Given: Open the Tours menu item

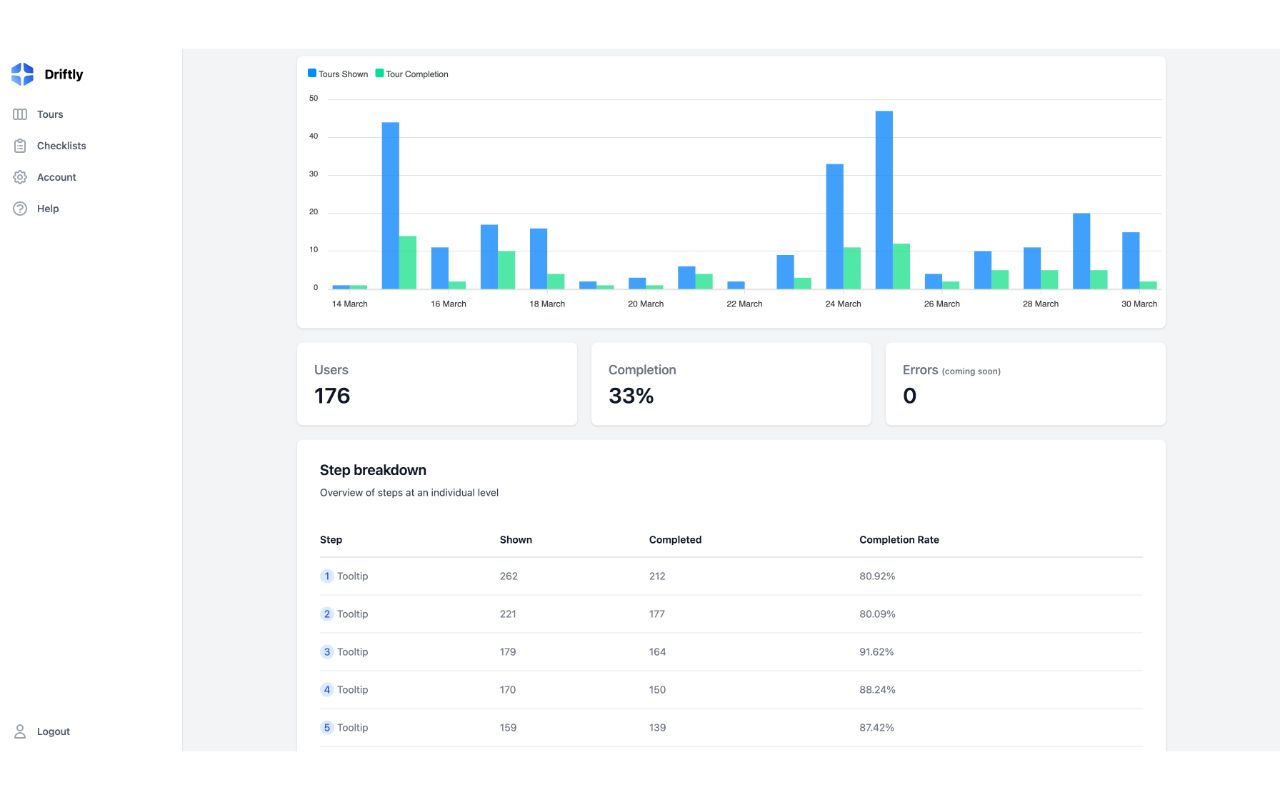Looking at the screenshot, I should [50, 115].
